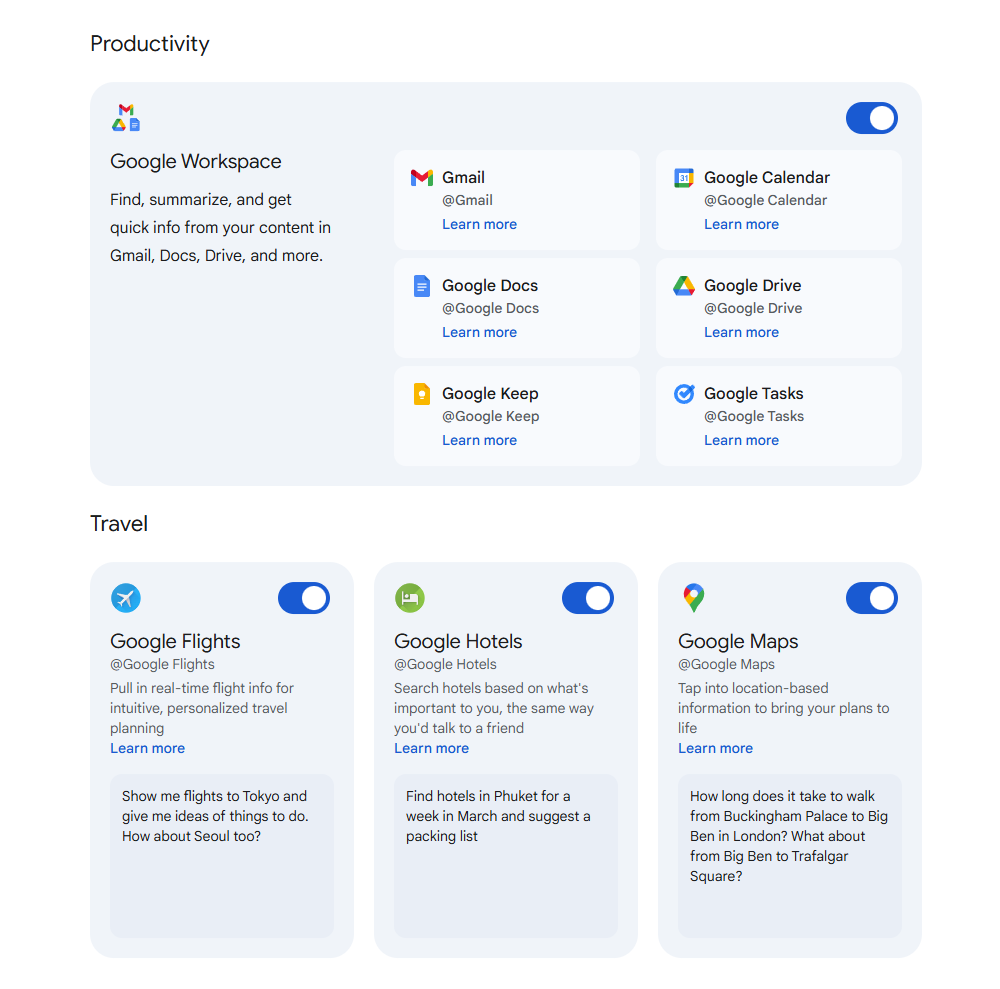Screen dimensions: 1000x989
Task: Click the 'Pull in real-time flight info' description
Action: click(x=202, y=708)
